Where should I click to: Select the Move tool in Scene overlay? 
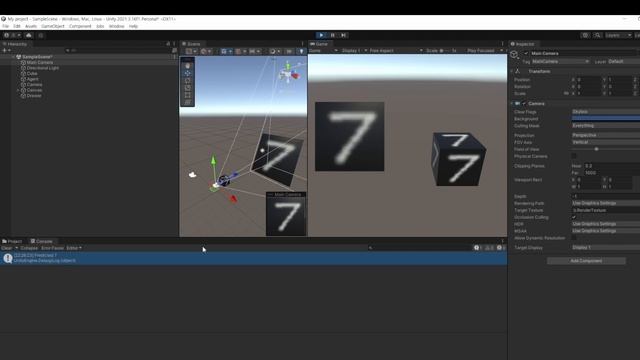188,73
